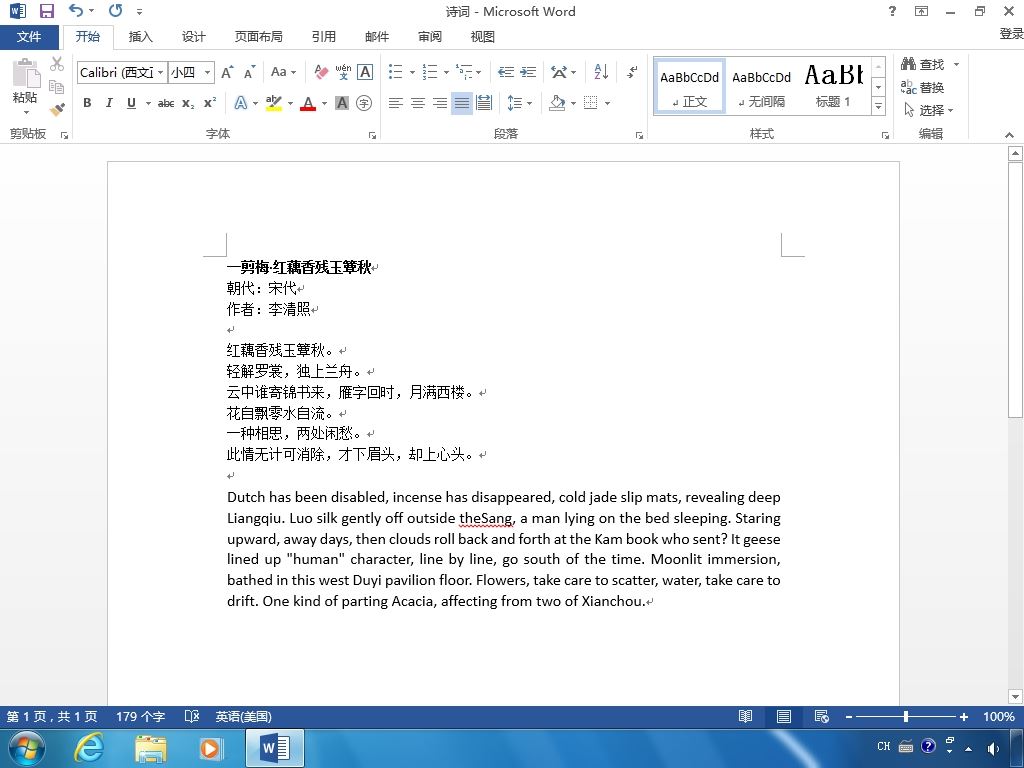
Task: Increase font size with grow font icon
Action: click(x=227, y=72)
